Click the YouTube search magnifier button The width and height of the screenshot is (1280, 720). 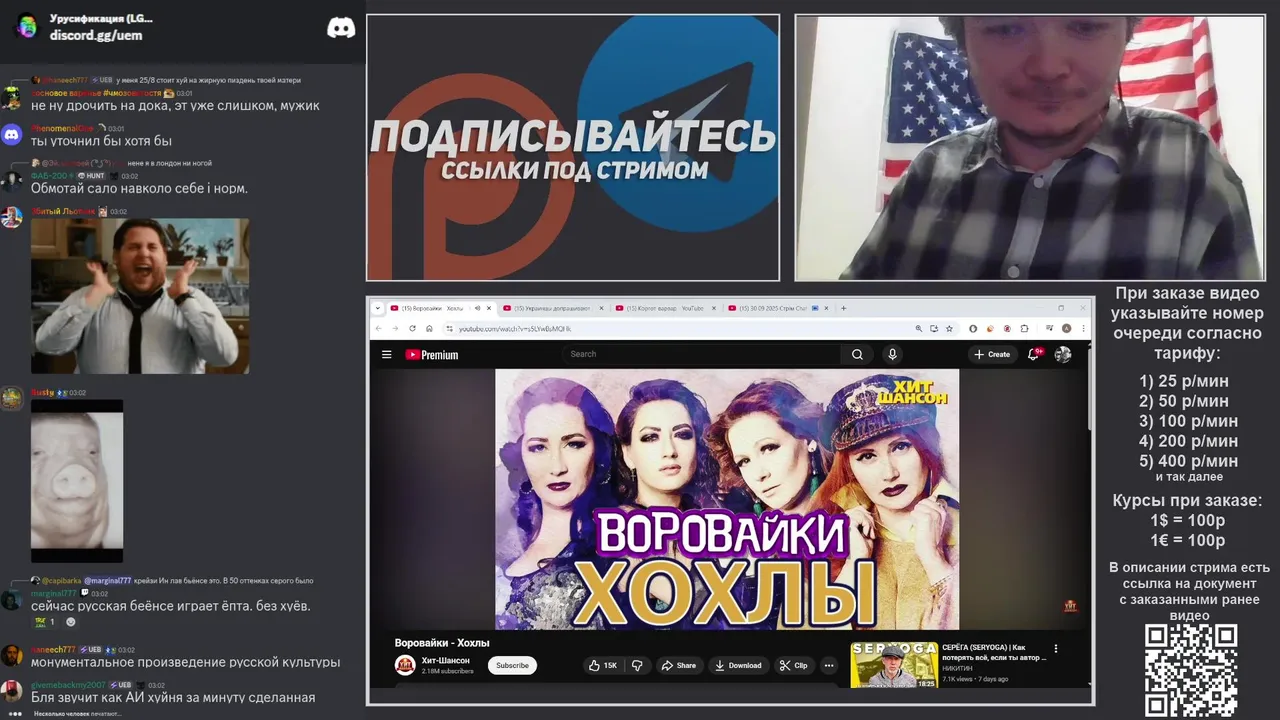click(857, 354)
